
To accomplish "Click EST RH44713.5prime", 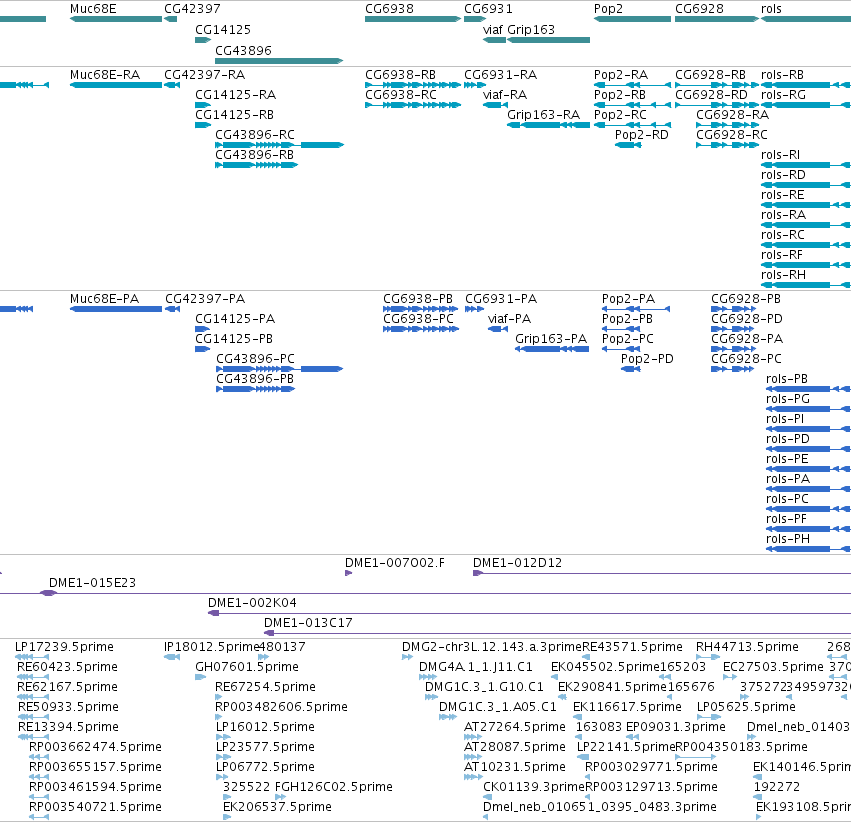I will [747, 647].
